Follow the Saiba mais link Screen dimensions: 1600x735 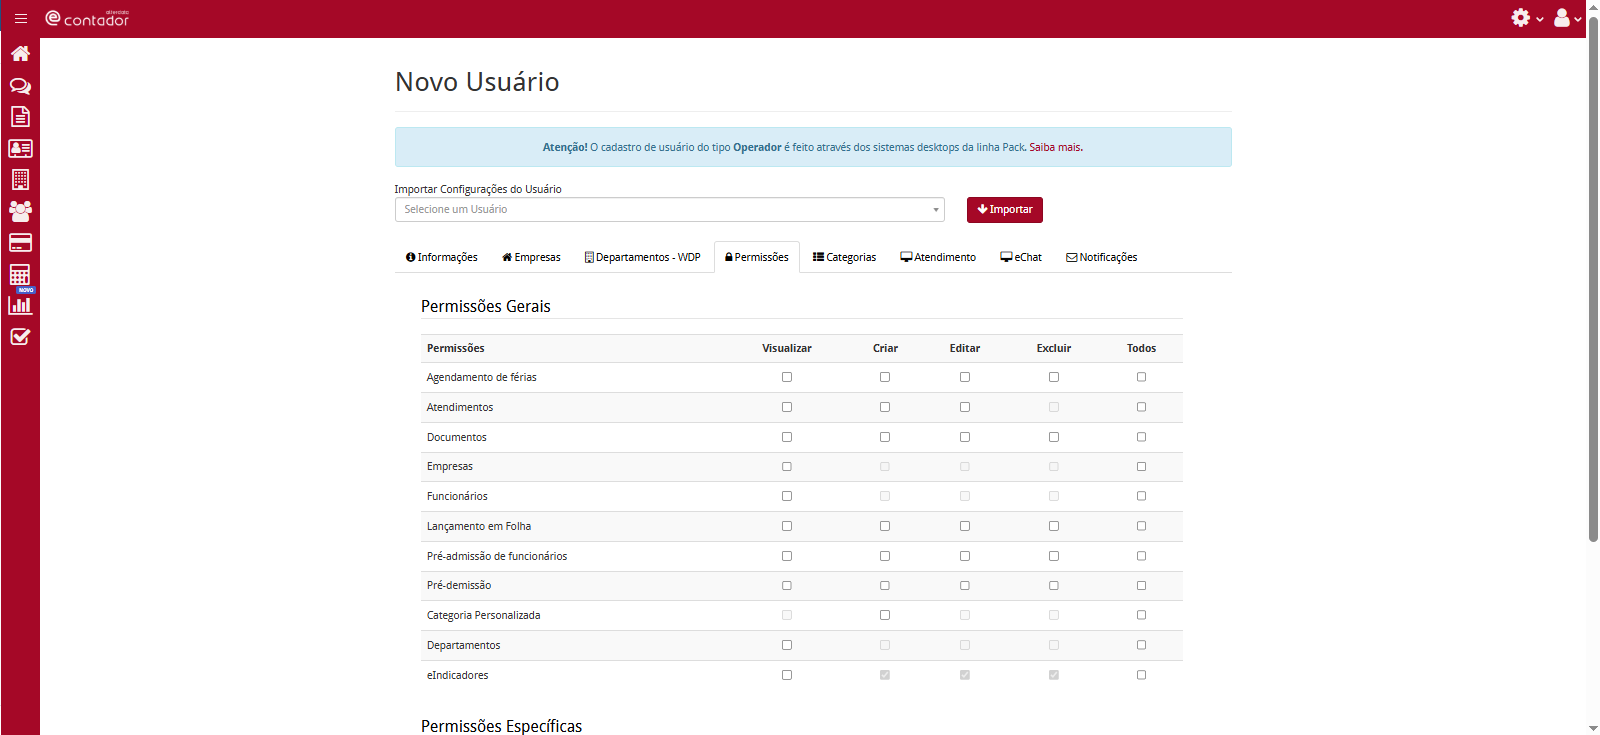point(1055,148)
